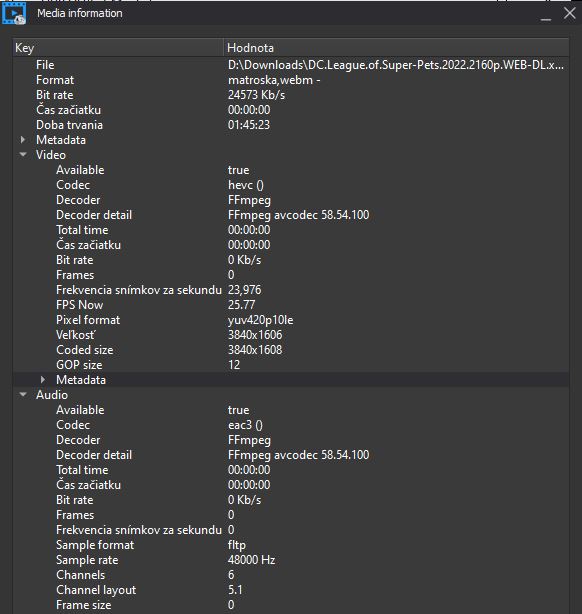Expand the Video Metadata sub-node
The height and width of the screenshot is (614, 582).
(43, 379)
